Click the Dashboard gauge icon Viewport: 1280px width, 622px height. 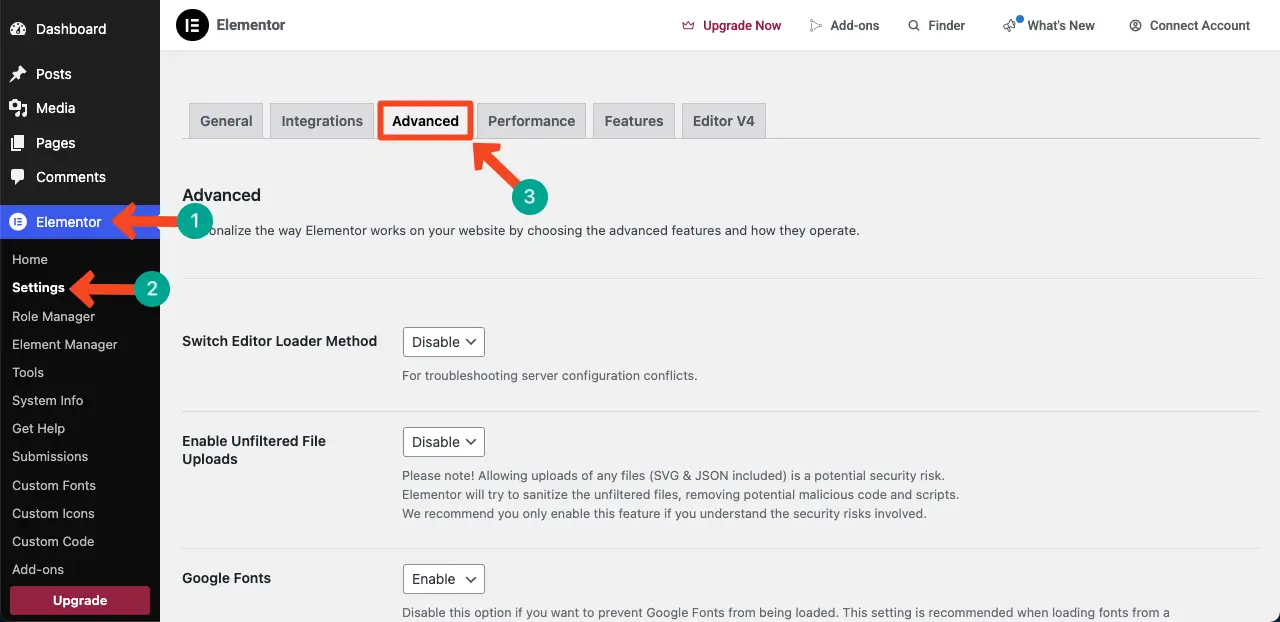coord(18,29)
